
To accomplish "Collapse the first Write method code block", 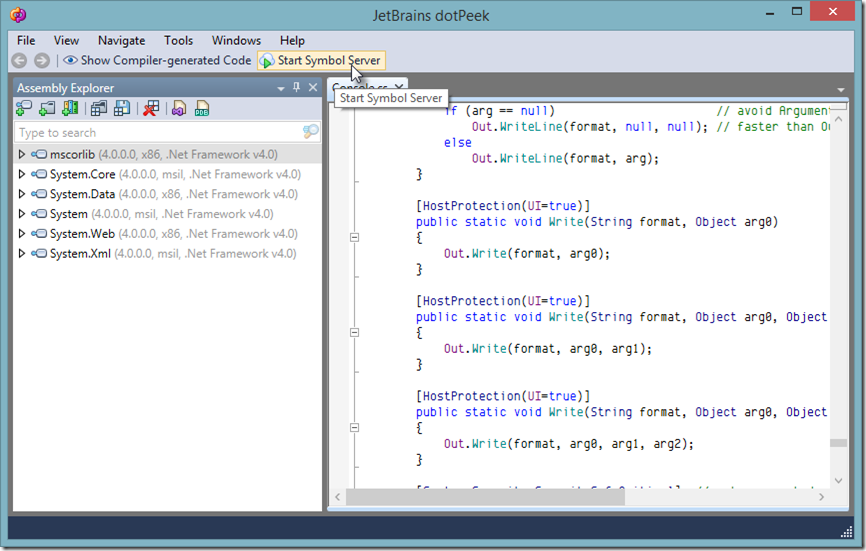I will [354, 238].
